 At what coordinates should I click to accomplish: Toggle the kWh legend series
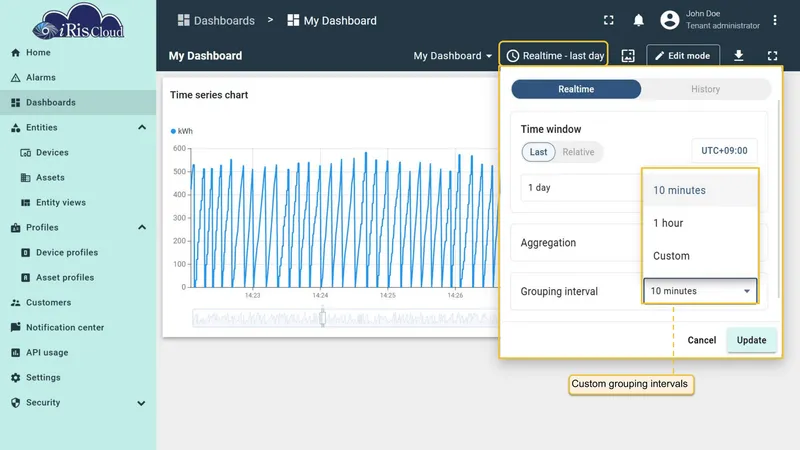pyautogui.click(x=182, y=131)
